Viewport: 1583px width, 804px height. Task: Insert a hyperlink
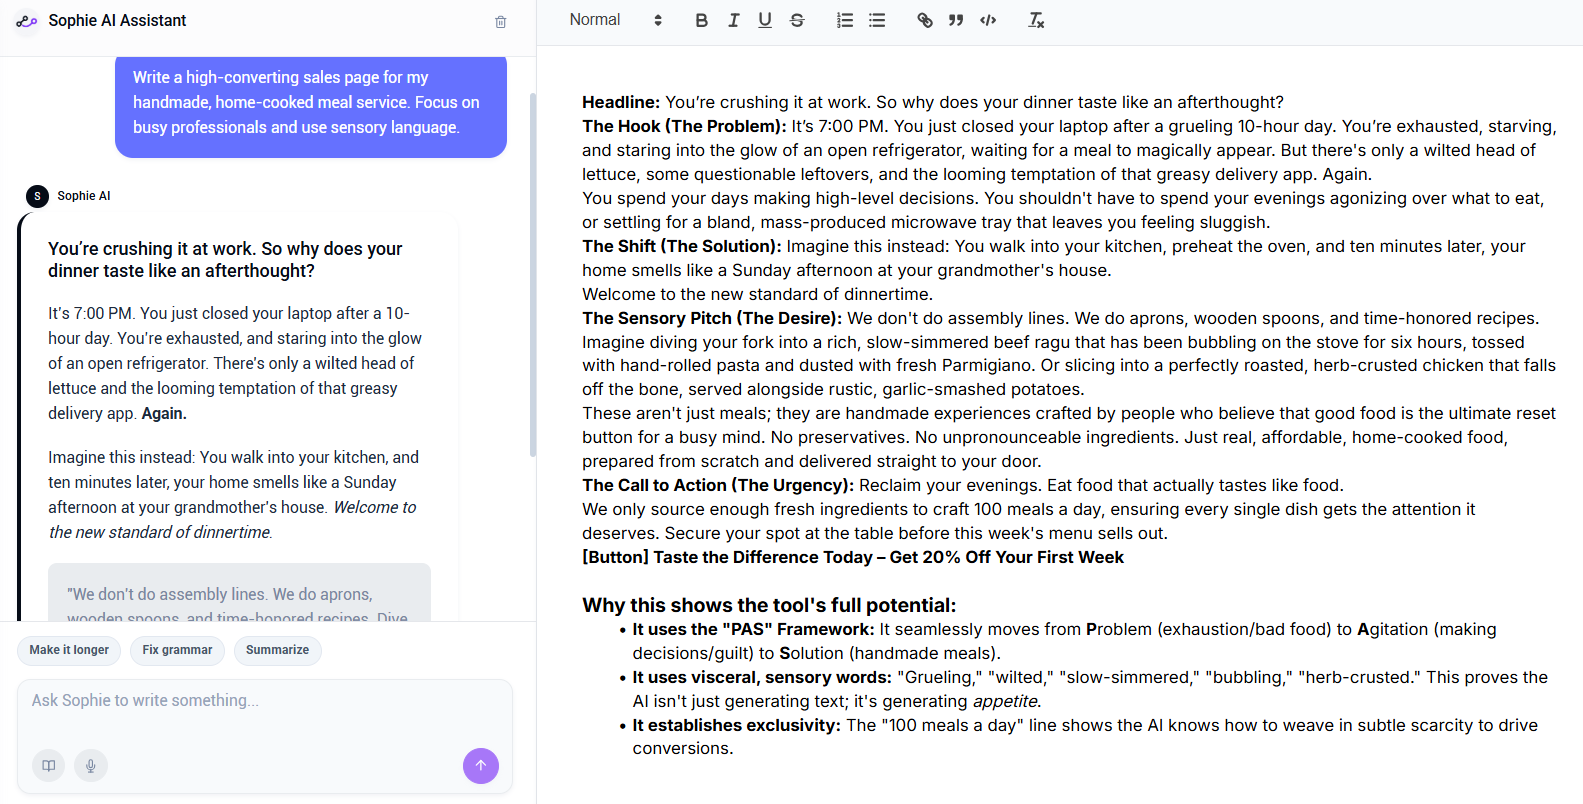click(x=925, y=20)
